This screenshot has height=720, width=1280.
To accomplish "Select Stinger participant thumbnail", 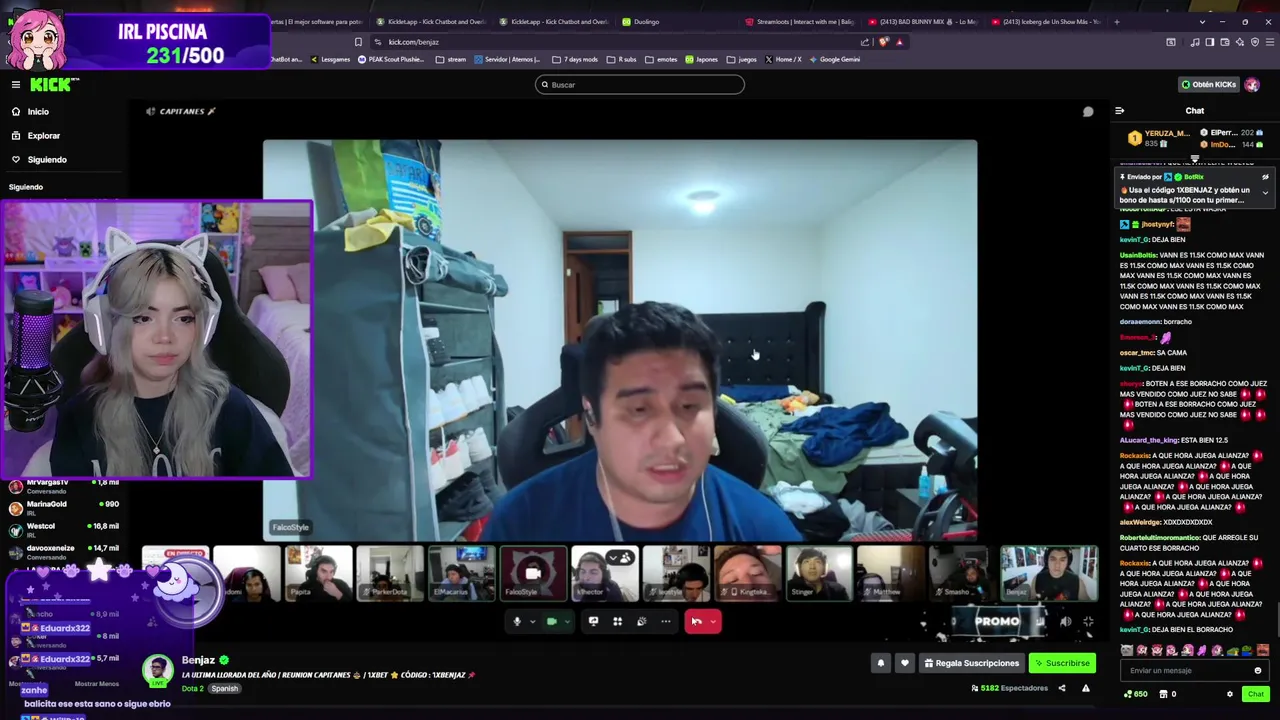I will pos(820,574).
